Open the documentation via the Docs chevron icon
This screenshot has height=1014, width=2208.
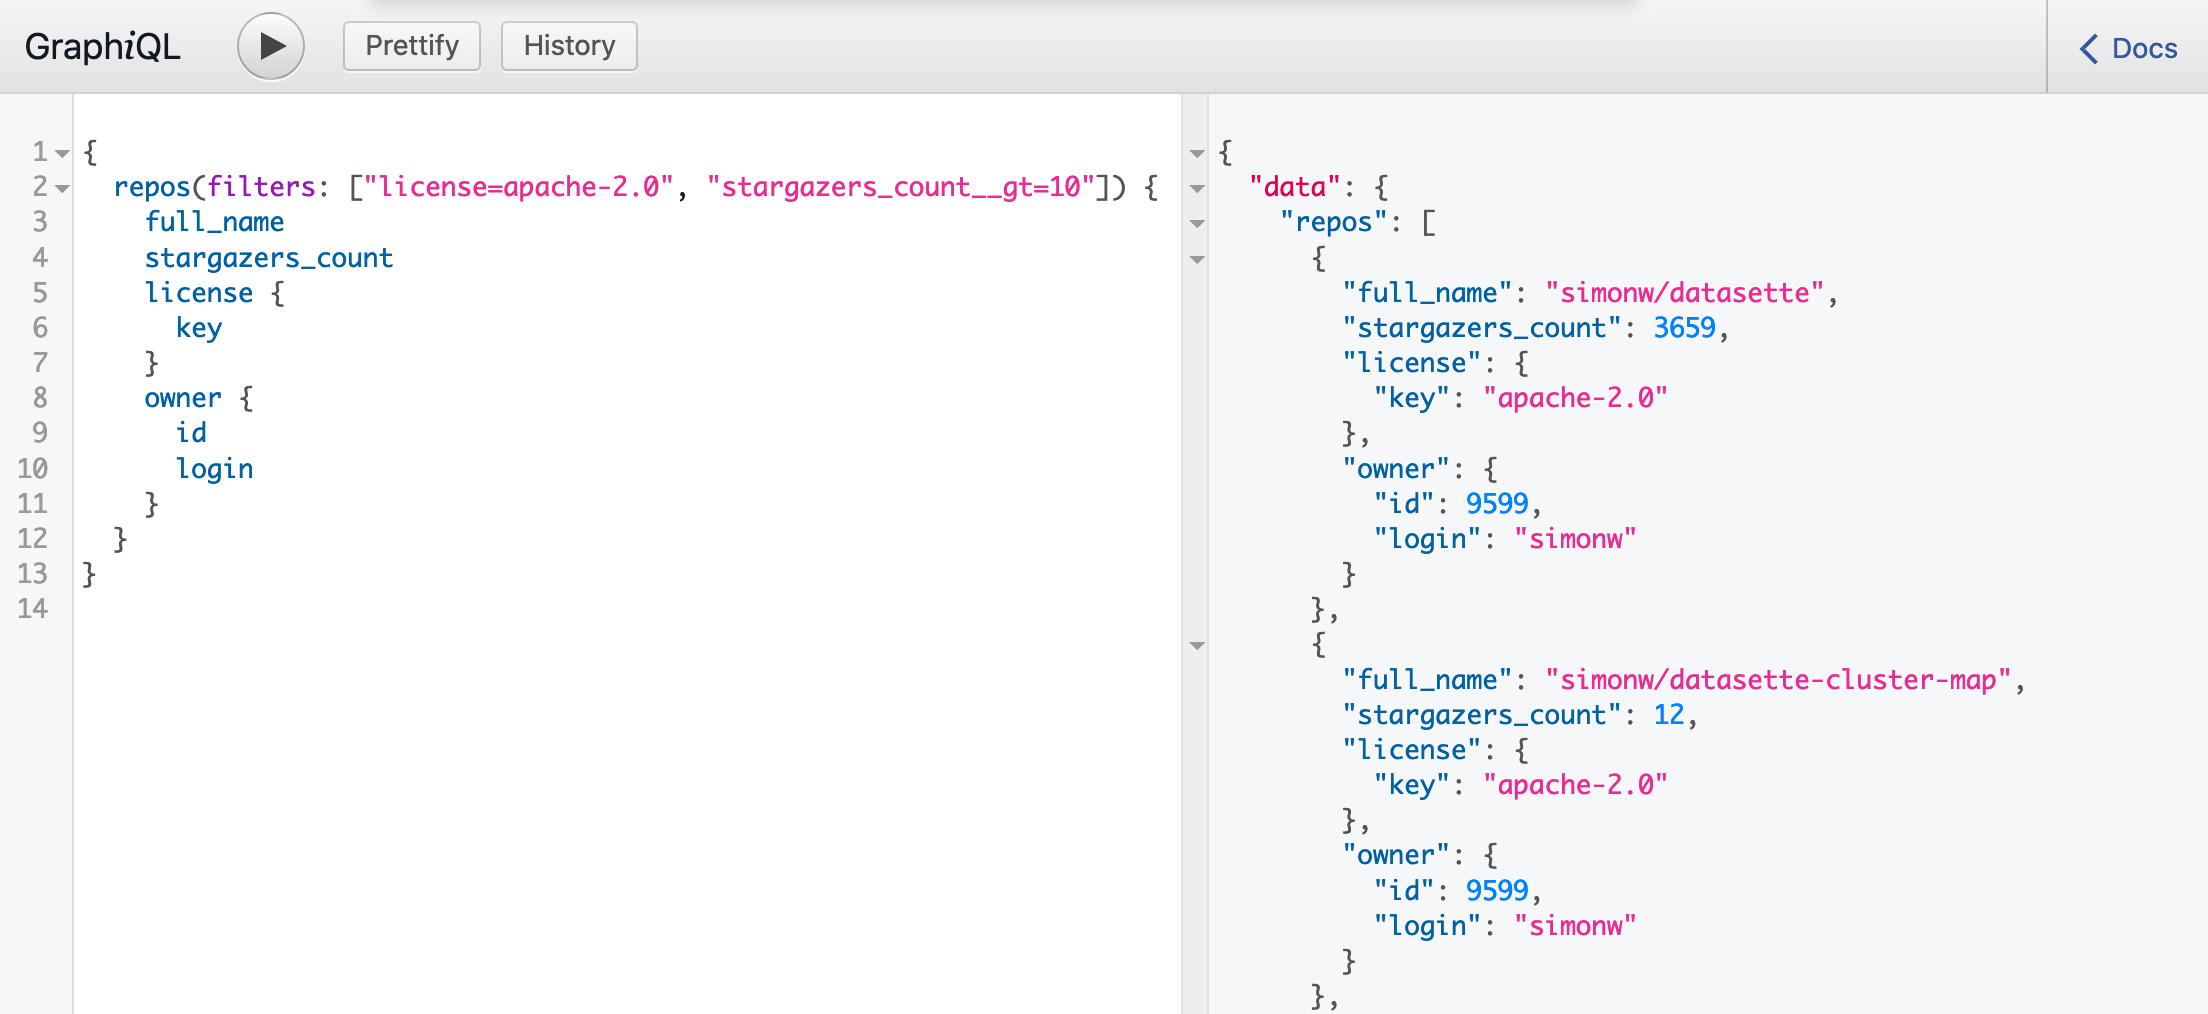point(2089,48)
